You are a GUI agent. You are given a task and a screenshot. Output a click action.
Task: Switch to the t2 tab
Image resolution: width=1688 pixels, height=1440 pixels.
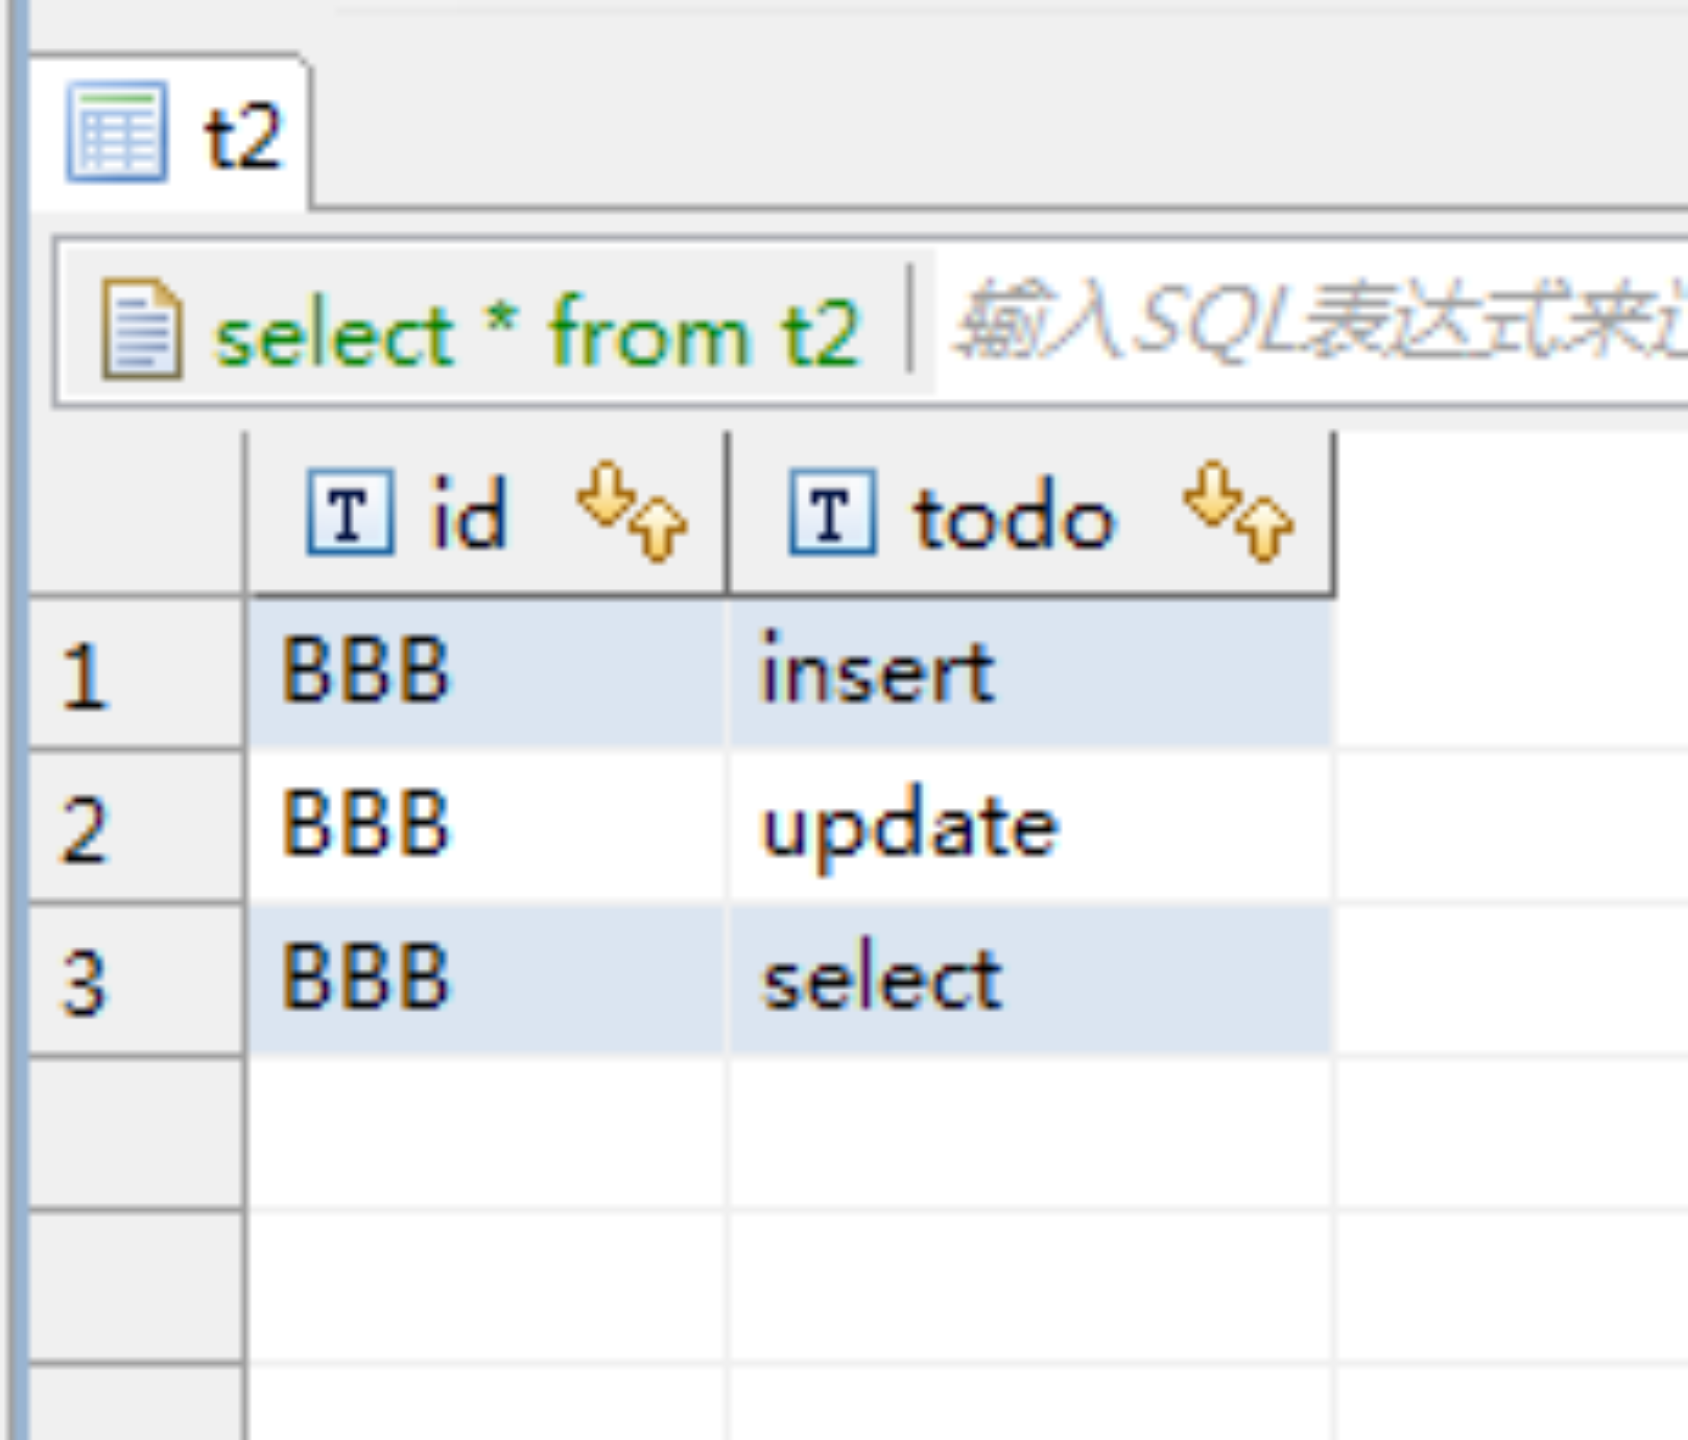click(241, 135)
